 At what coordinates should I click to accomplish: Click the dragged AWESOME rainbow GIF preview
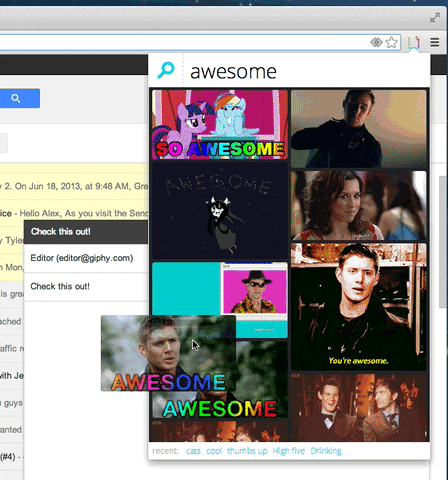(168, 353)
